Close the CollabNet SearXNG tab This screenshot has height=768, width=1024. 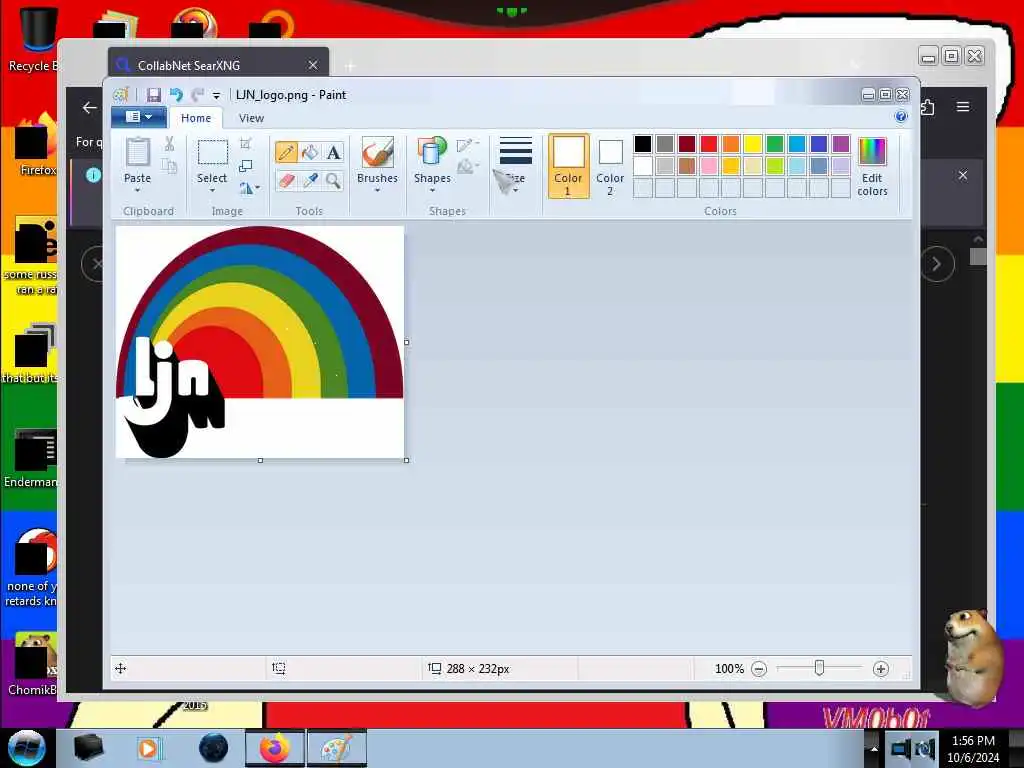[x=313, y=65]
